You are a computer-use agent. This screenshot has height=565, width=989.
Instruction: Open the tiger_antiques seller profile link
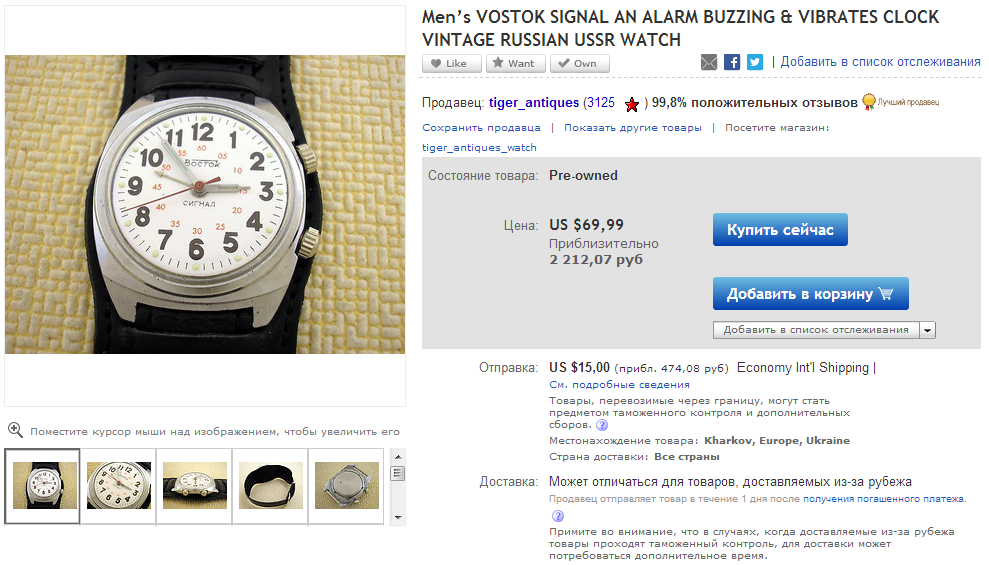coord(534,103)
